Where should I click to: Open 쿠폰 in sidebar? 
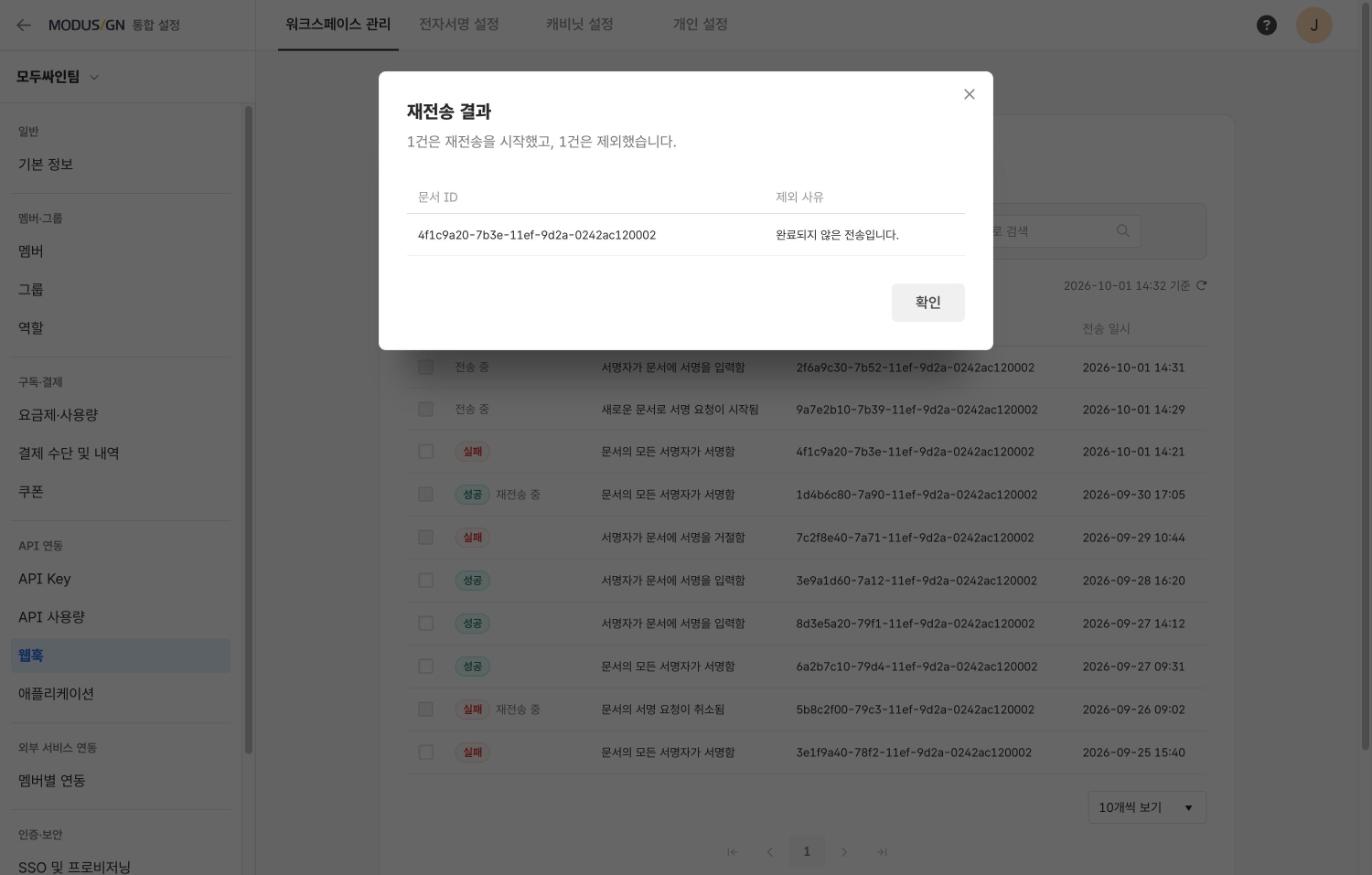coord(121,491)
